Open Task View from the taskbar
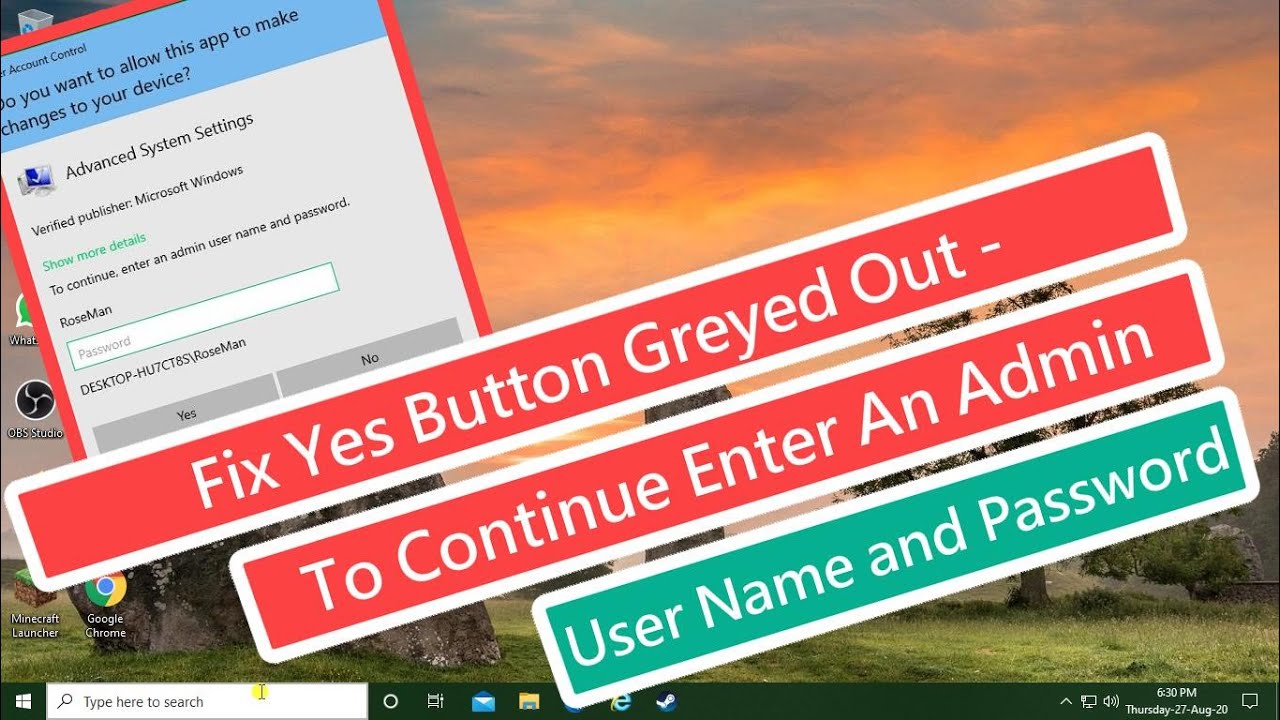 point(436,701)
